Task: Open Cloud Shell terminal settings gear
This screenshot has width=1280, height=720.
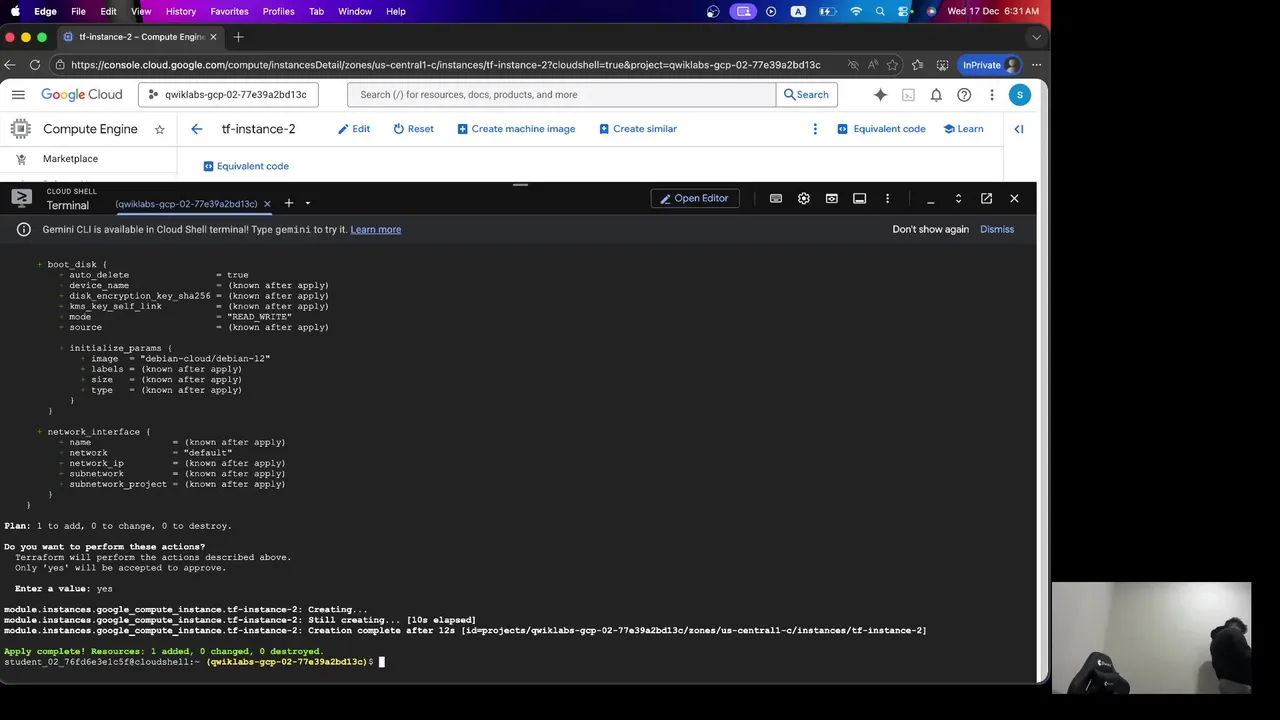Action: [803, 198]
